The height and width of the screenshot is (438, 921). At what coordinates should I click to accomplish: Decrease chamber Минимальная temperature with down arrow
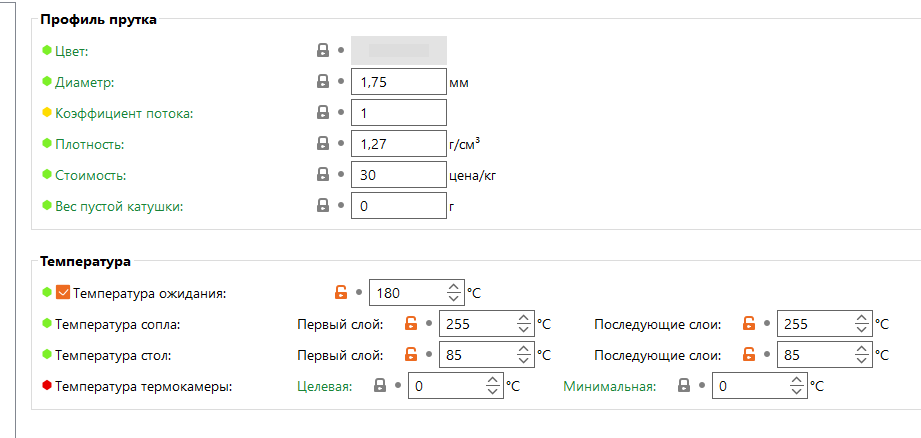795,391
